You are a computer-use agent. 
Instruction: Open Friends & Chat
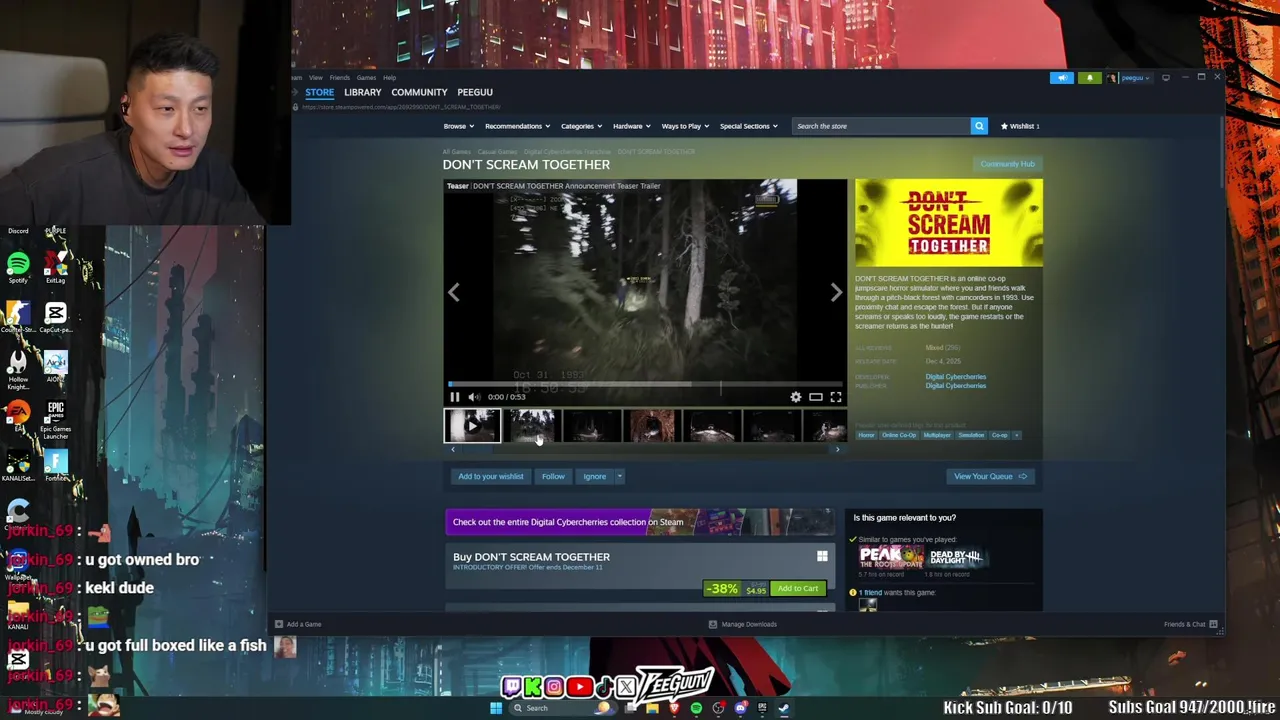pyautogui.click(x=1190, y=624)
